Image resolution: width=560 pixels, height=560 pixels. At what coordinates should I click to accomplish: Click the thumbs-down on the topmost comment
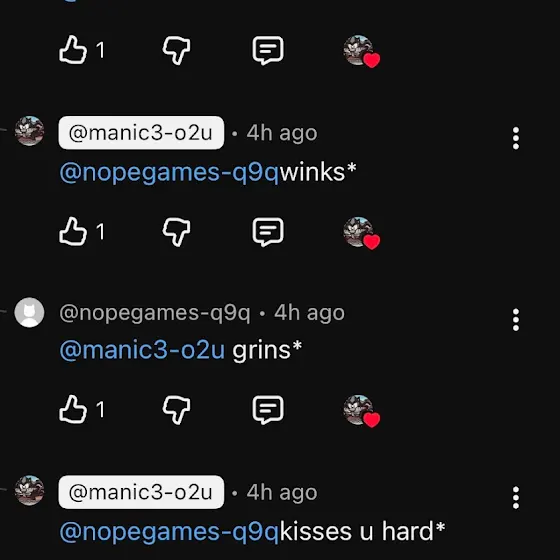pyautogui.click(x=176, y=50)
